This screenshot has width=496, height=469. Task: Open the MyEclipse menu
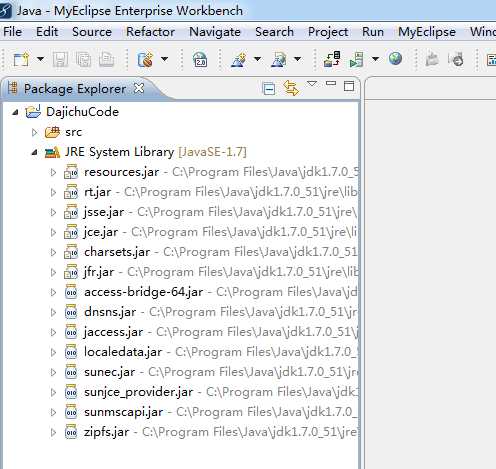click(x=427, y=32)
